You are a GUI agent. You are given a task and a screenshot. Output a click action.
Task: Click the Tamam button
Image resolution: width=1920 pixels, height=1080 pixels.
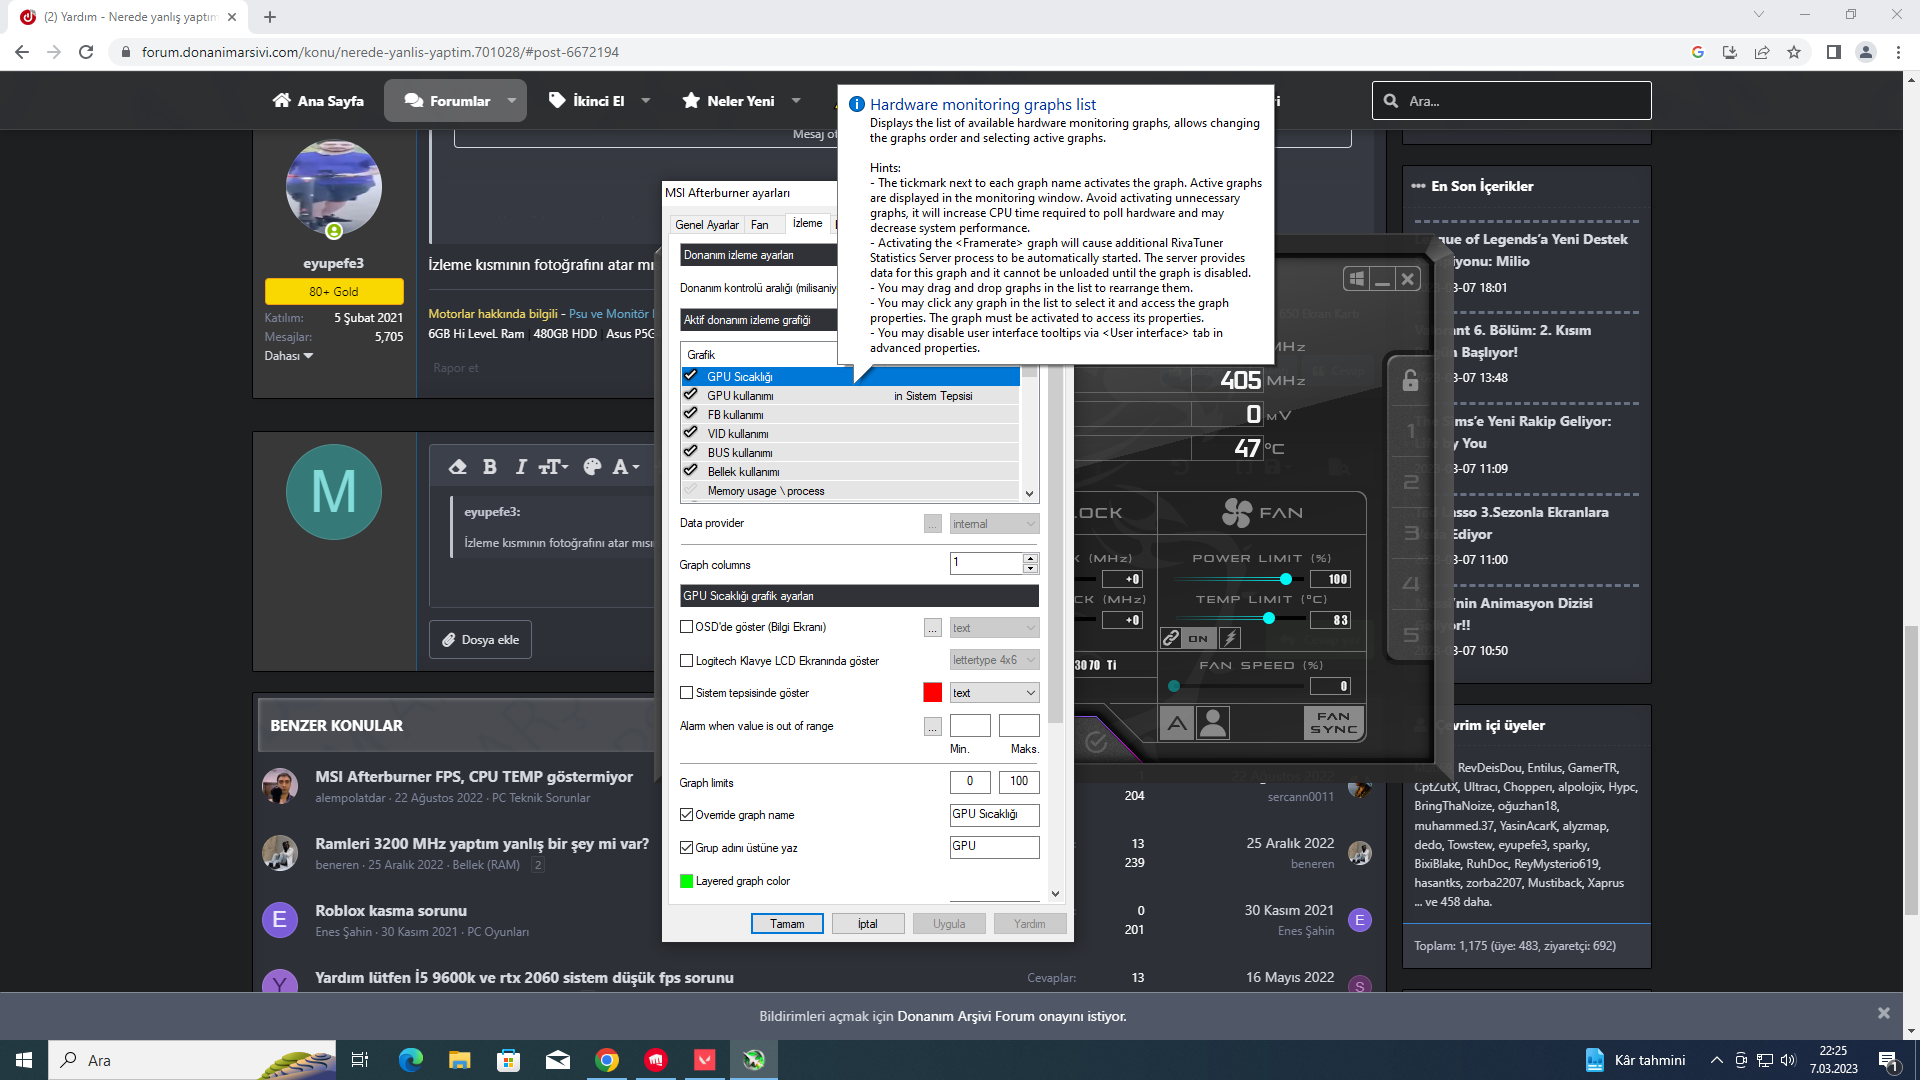787,924
